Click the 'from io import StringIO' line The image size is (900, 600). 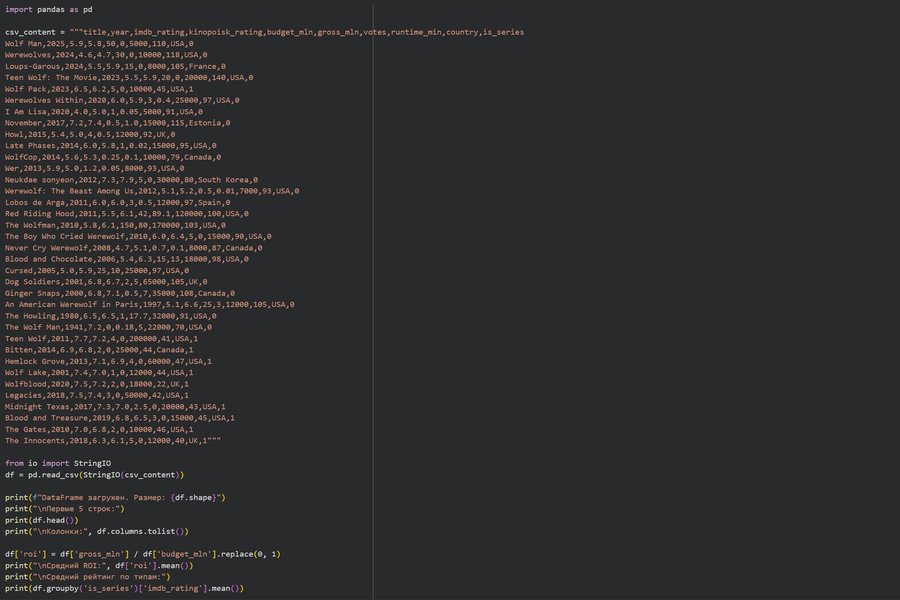[x=58, y=463]
